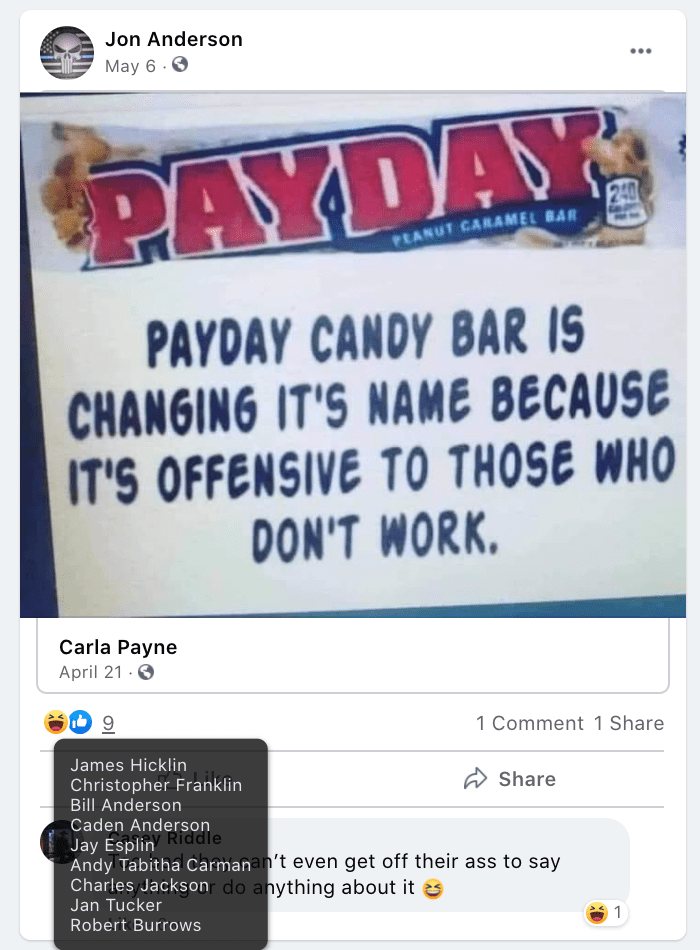Image resolution: width=700 pixels, height=950 pixels.
Task: View the 1 Comment link
Action: 530,723
